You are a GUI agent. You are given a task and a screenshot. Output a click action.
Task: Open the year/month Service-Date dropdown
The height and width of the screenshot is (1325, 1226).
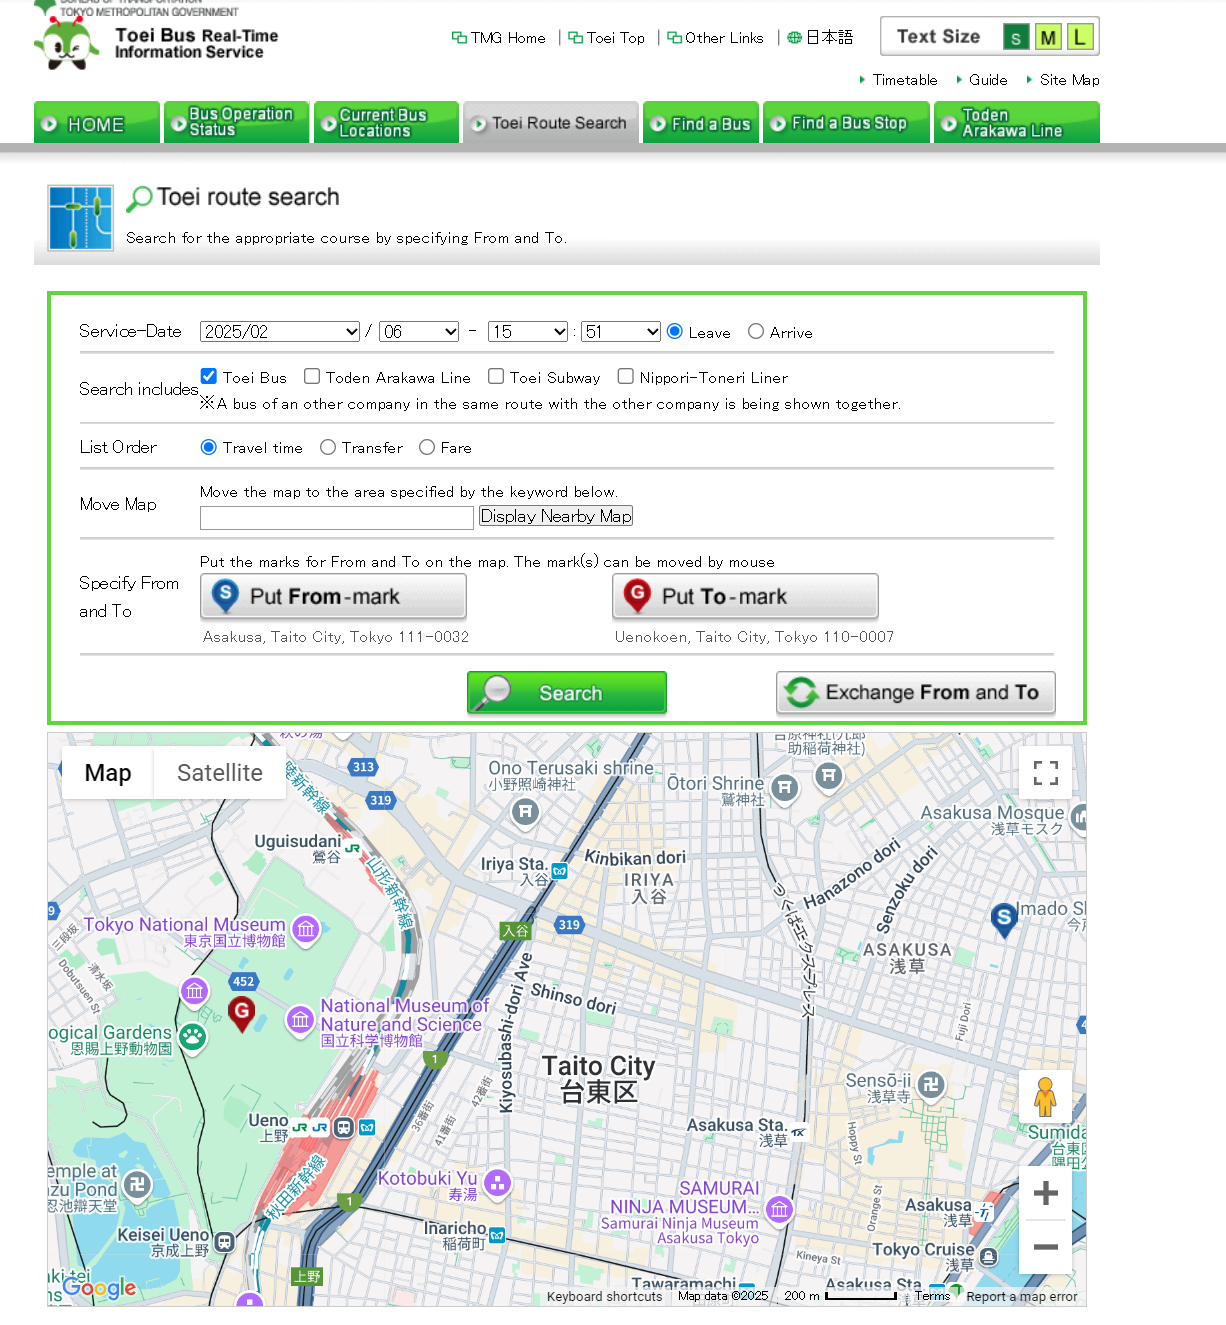(x=280, y=332)
